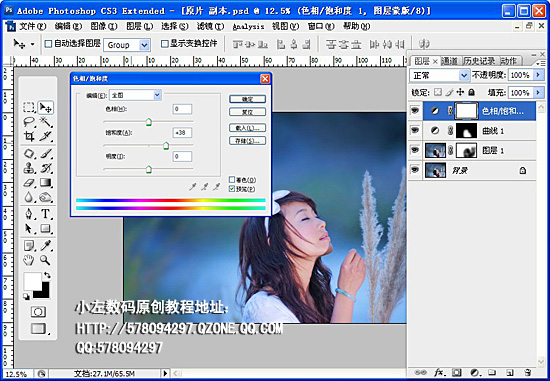Open the opacity slider arrow
This screenshot has height=381, width=550.
tap(538, 75)
